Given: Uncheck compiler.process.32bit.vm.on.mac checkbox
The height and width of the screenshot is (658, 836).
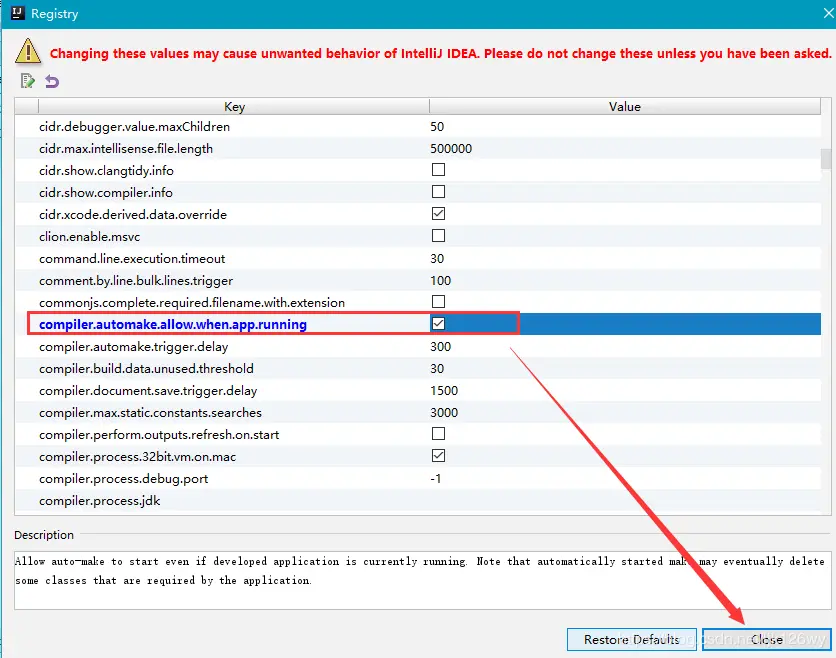Looking at the screenshot, I should pos(438,456).
